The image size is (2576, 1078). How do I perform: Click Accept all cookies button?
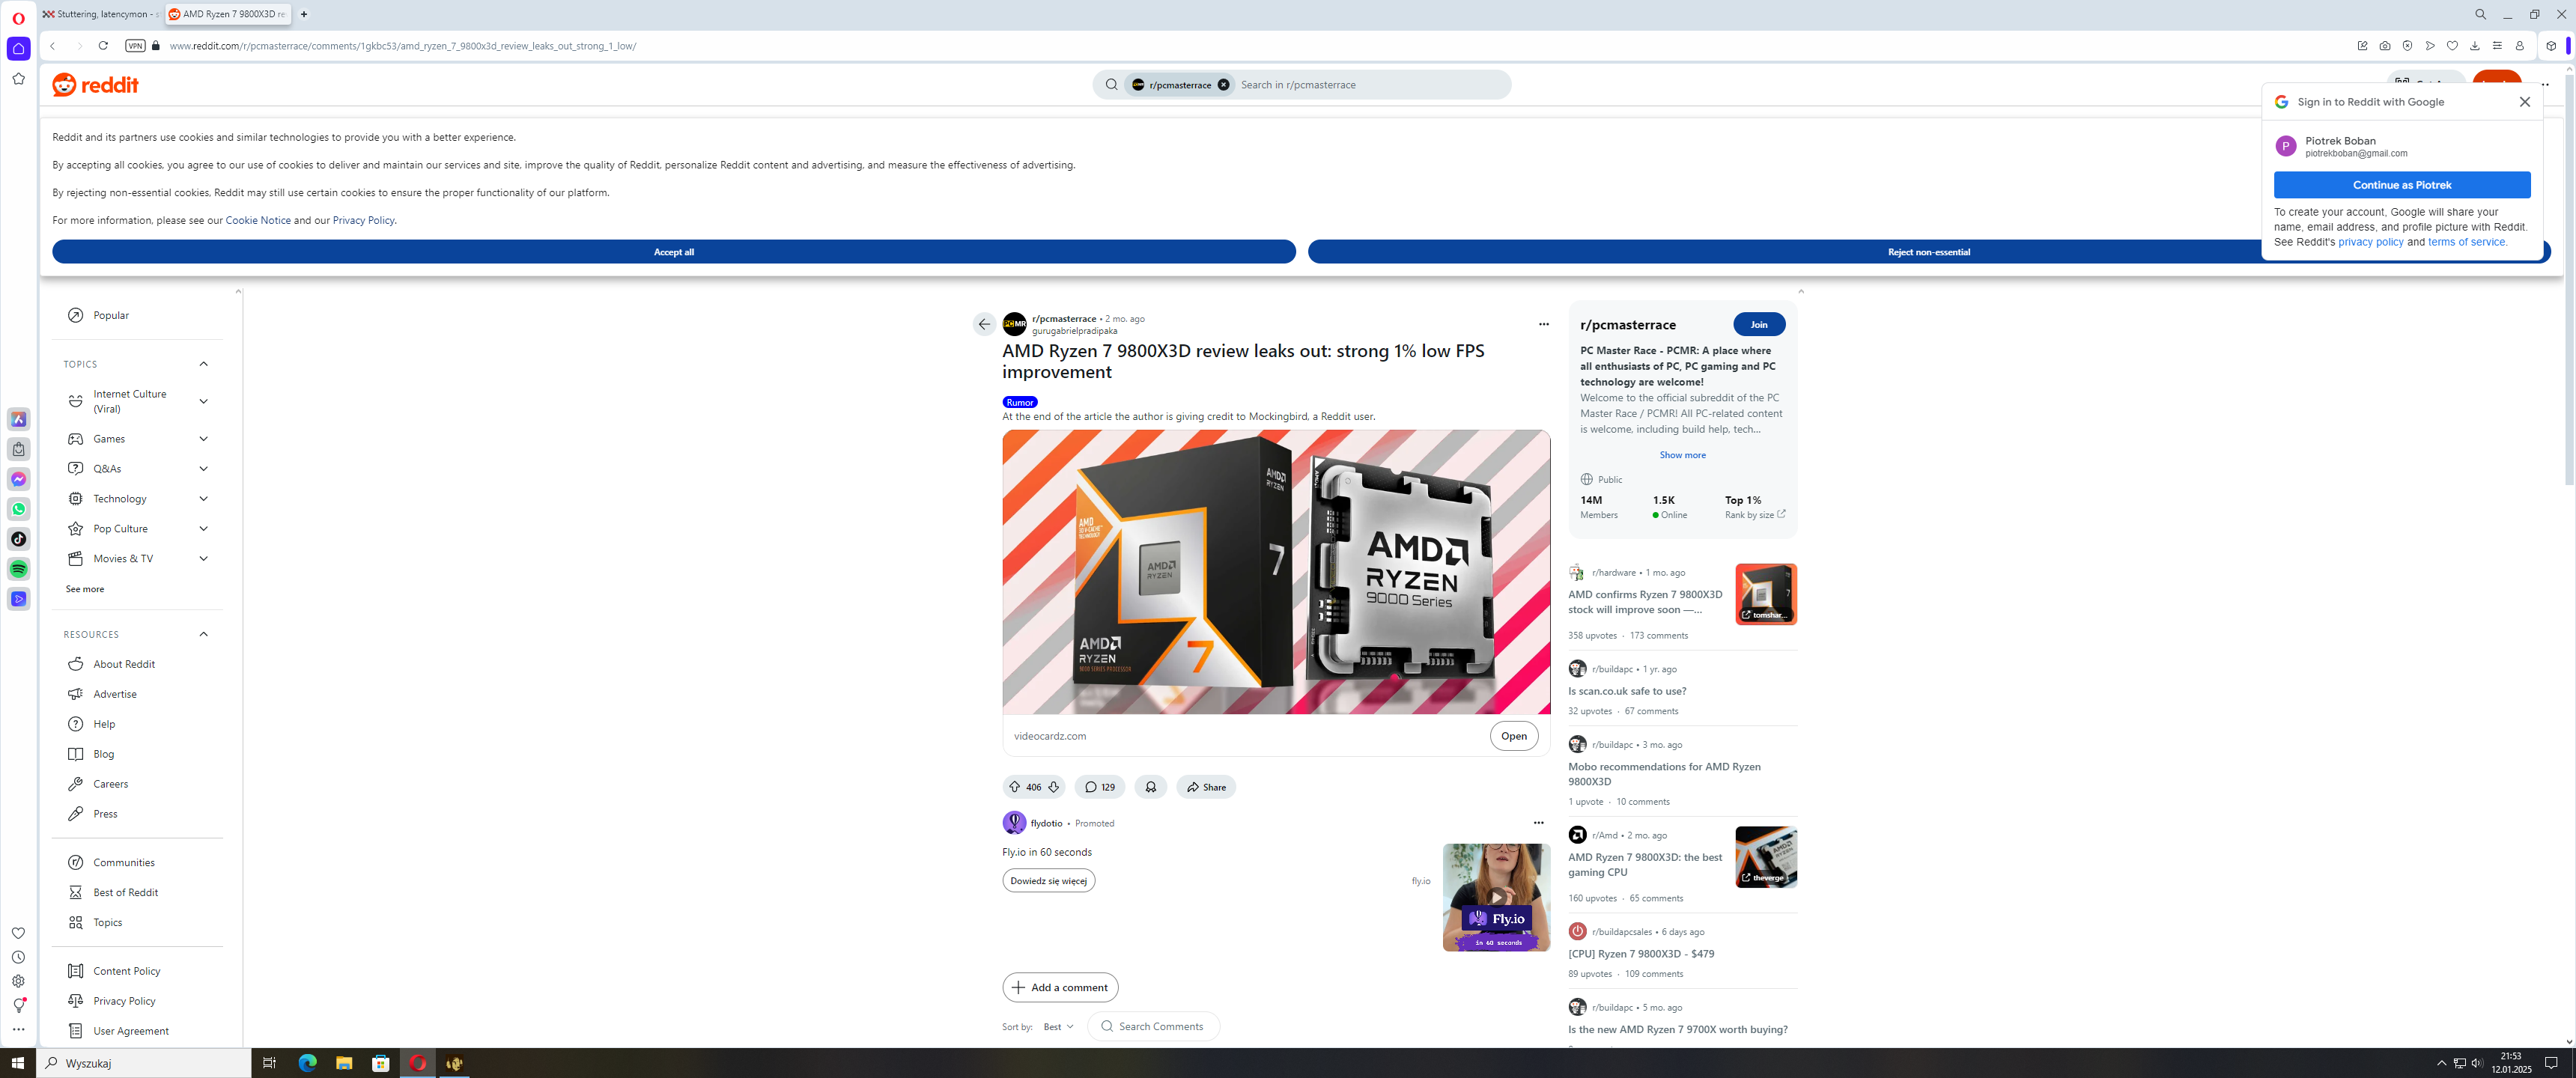673,252
